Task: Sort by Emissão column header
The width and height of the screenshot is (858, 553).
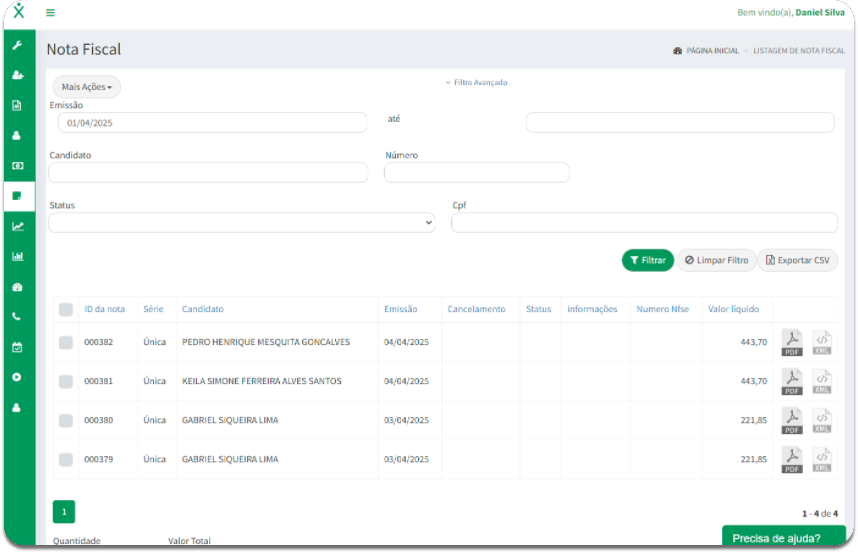Action: click(x=401, y=309)
